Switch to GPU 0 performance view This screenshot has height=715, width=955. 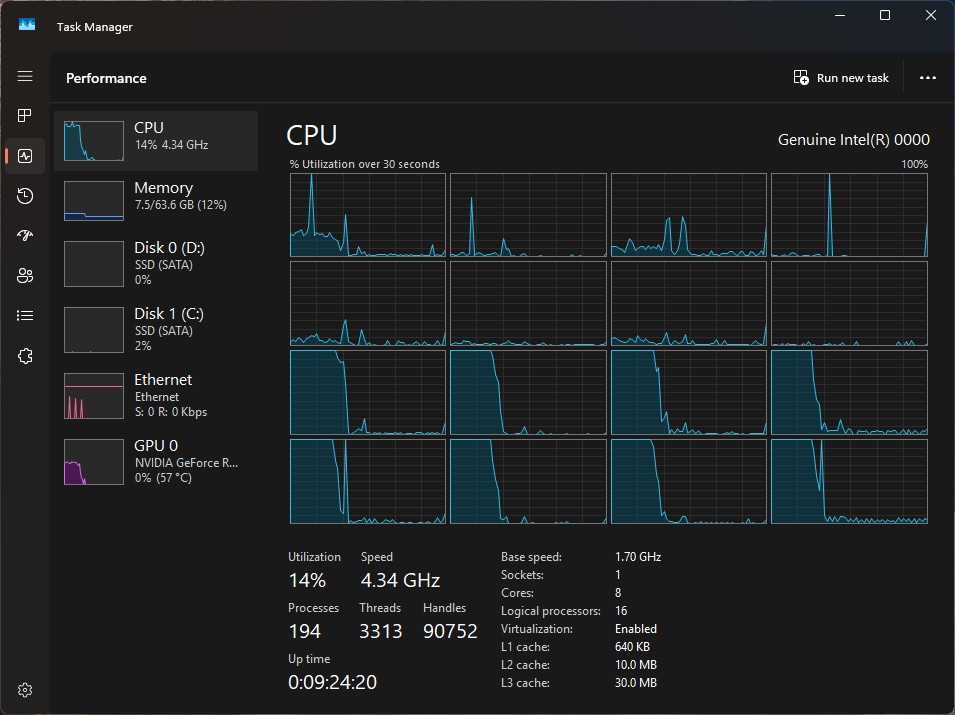pos(156,461)
